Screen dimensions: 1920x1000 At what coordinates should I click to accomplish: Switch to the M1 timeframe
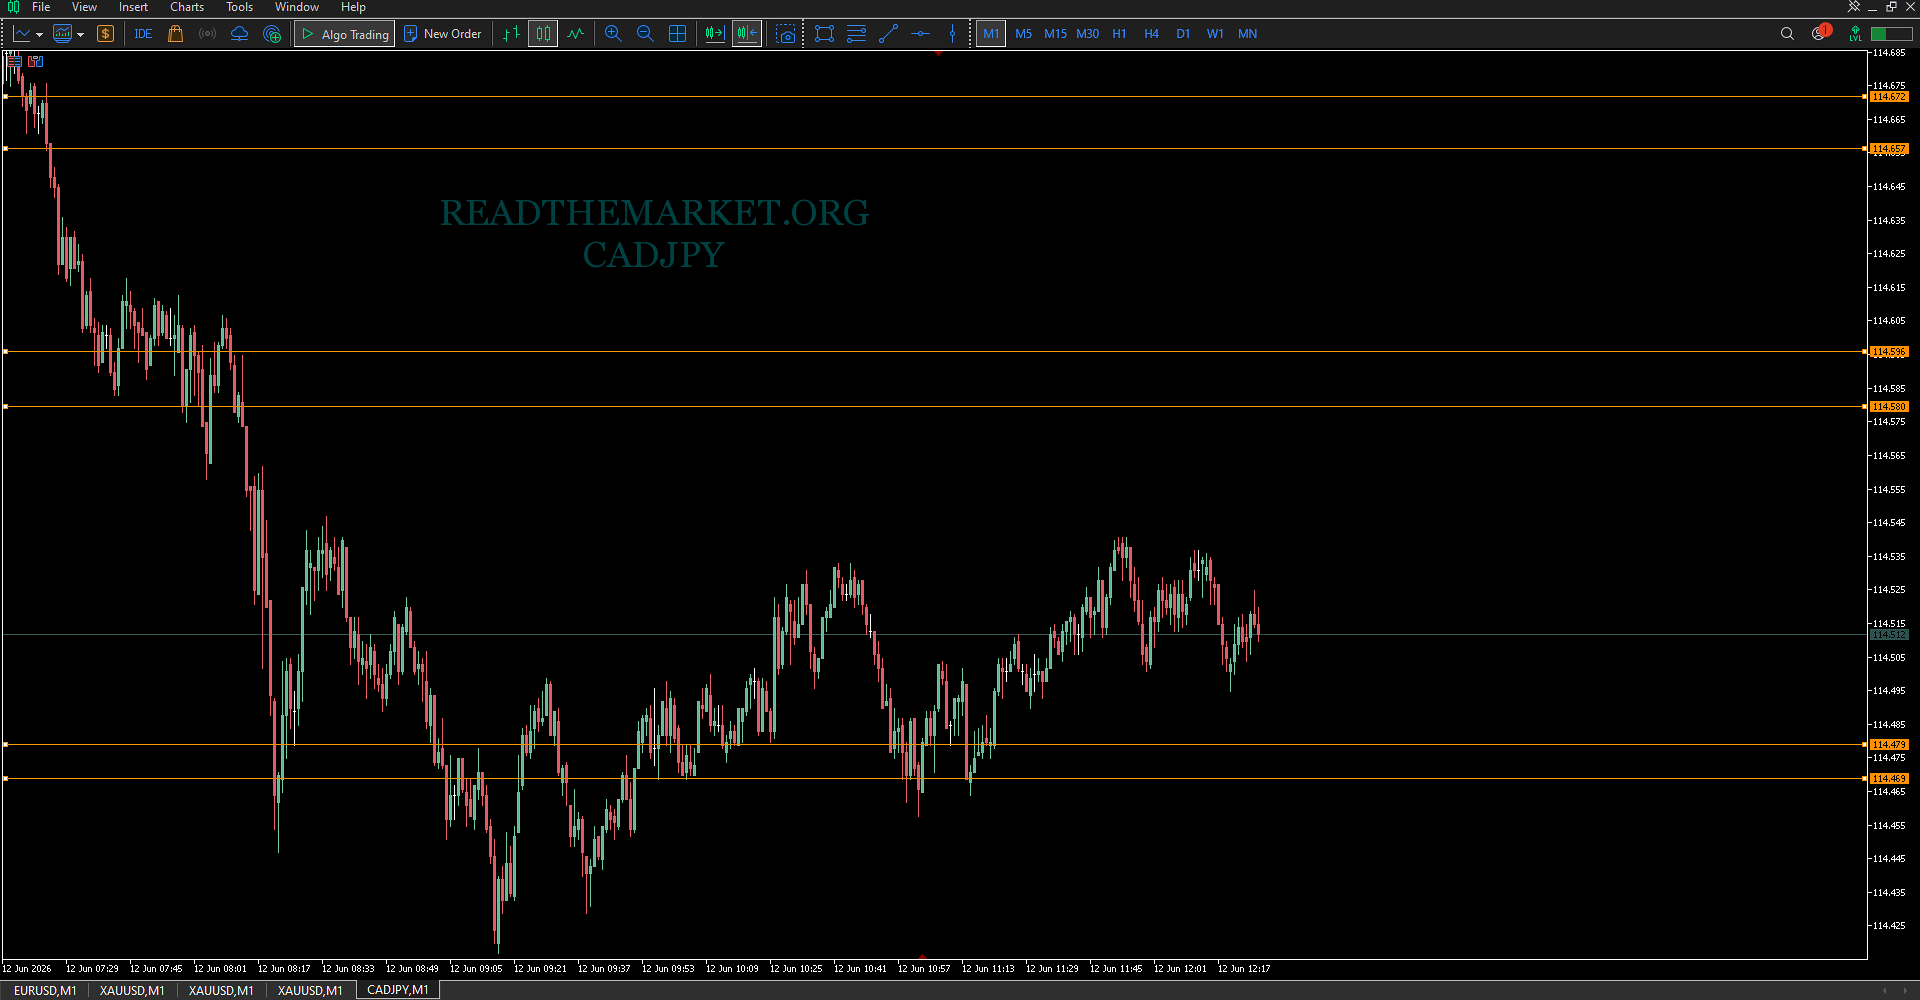point(991,34)
